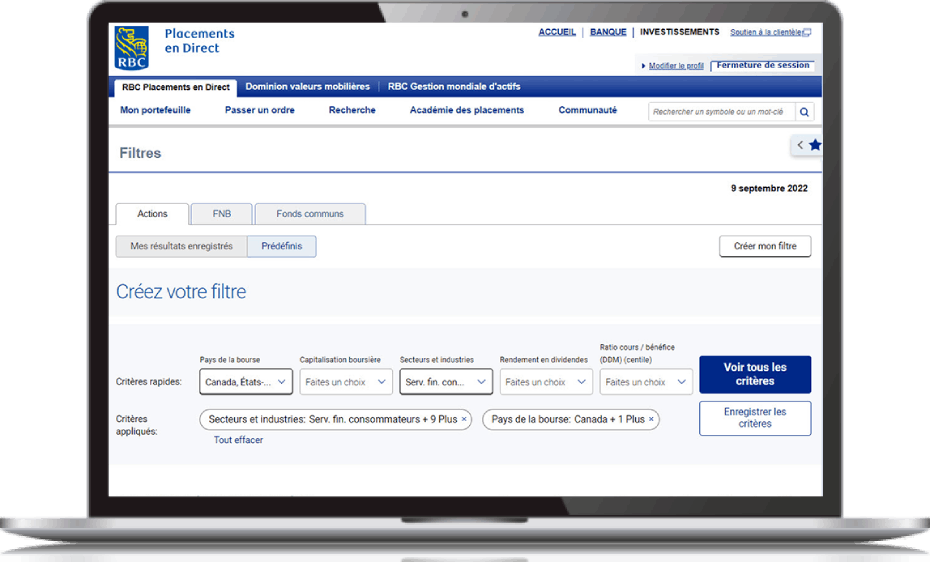Click the 9 septembre 2022 date
930x562 pixels.
tap(769, 189)
